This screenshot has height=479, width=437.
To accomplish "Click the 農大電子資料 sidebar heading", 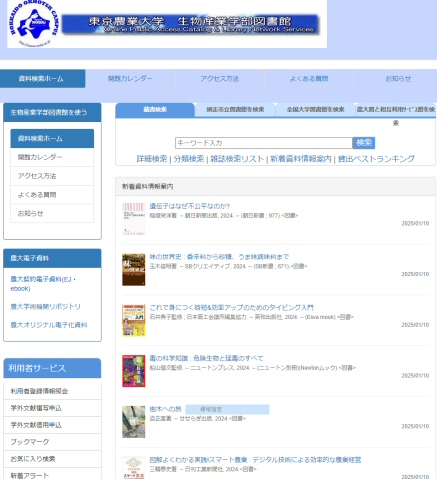I will coord(52,258).
